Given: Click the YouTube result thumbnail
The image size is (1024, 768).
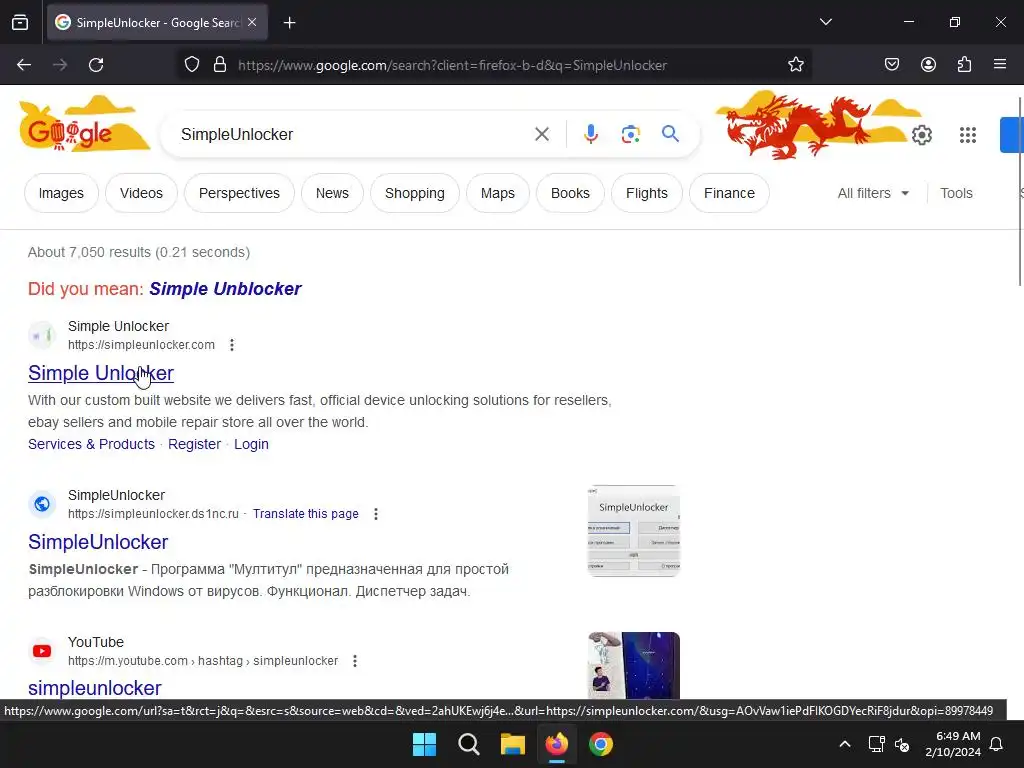Looking at the screenshot, I should pyautogui.click(x=633, y=665).
